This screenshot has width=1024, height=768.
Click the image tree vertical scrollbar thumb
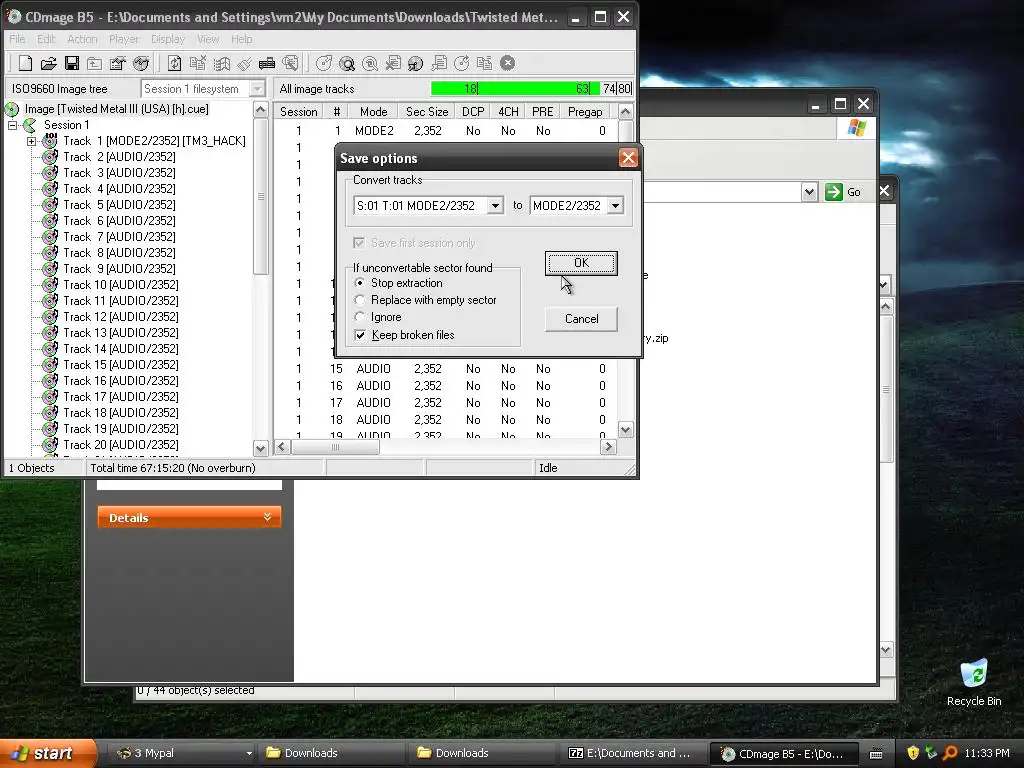261,196
